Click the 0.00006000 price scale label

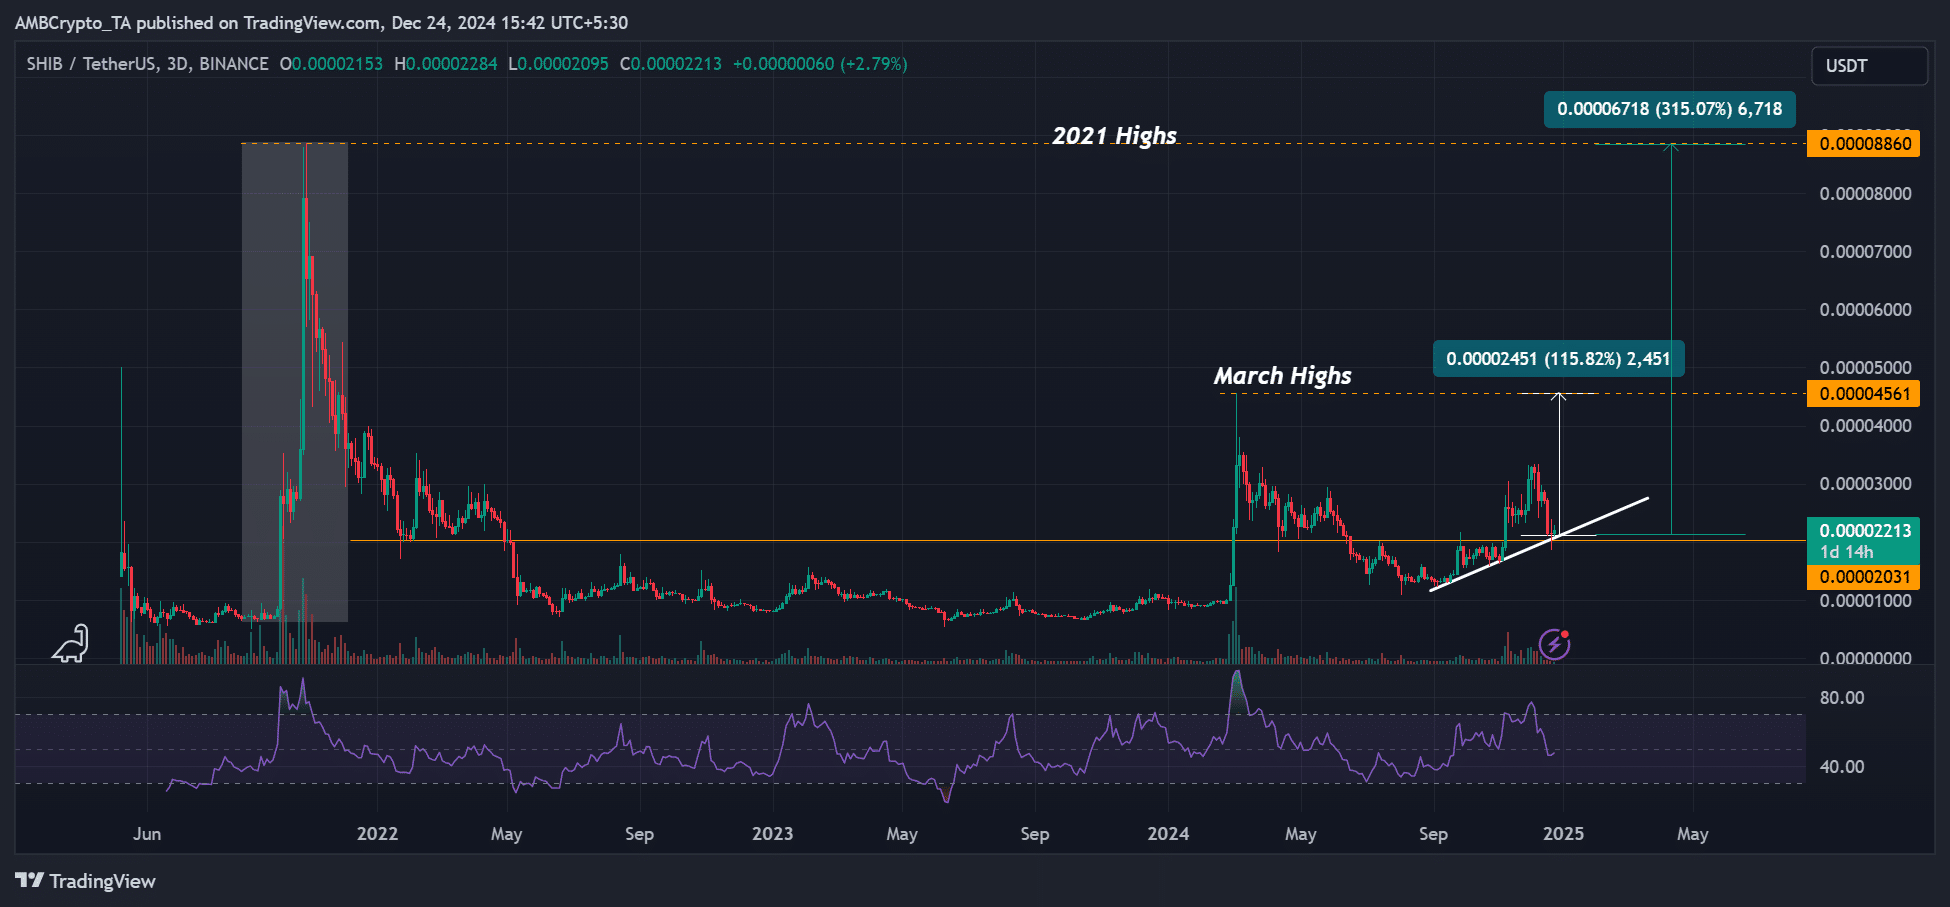pyautogui.click(x=1865, y=310)
